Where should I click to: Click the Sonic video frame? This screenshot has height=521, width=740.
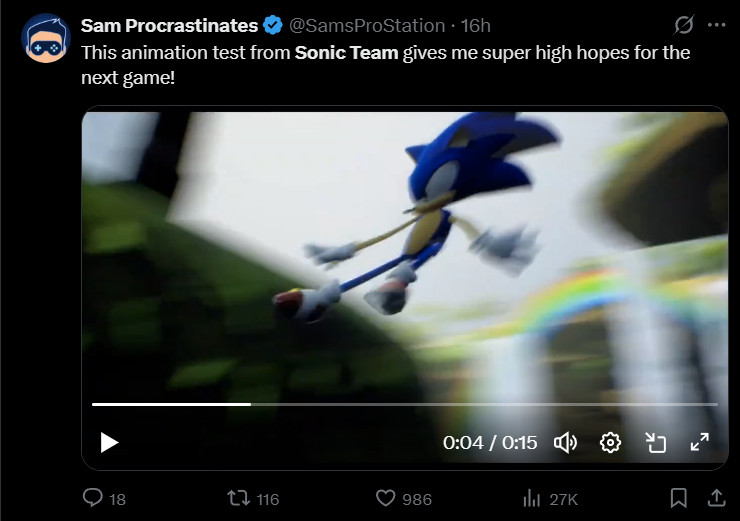[x=405, y=255]
